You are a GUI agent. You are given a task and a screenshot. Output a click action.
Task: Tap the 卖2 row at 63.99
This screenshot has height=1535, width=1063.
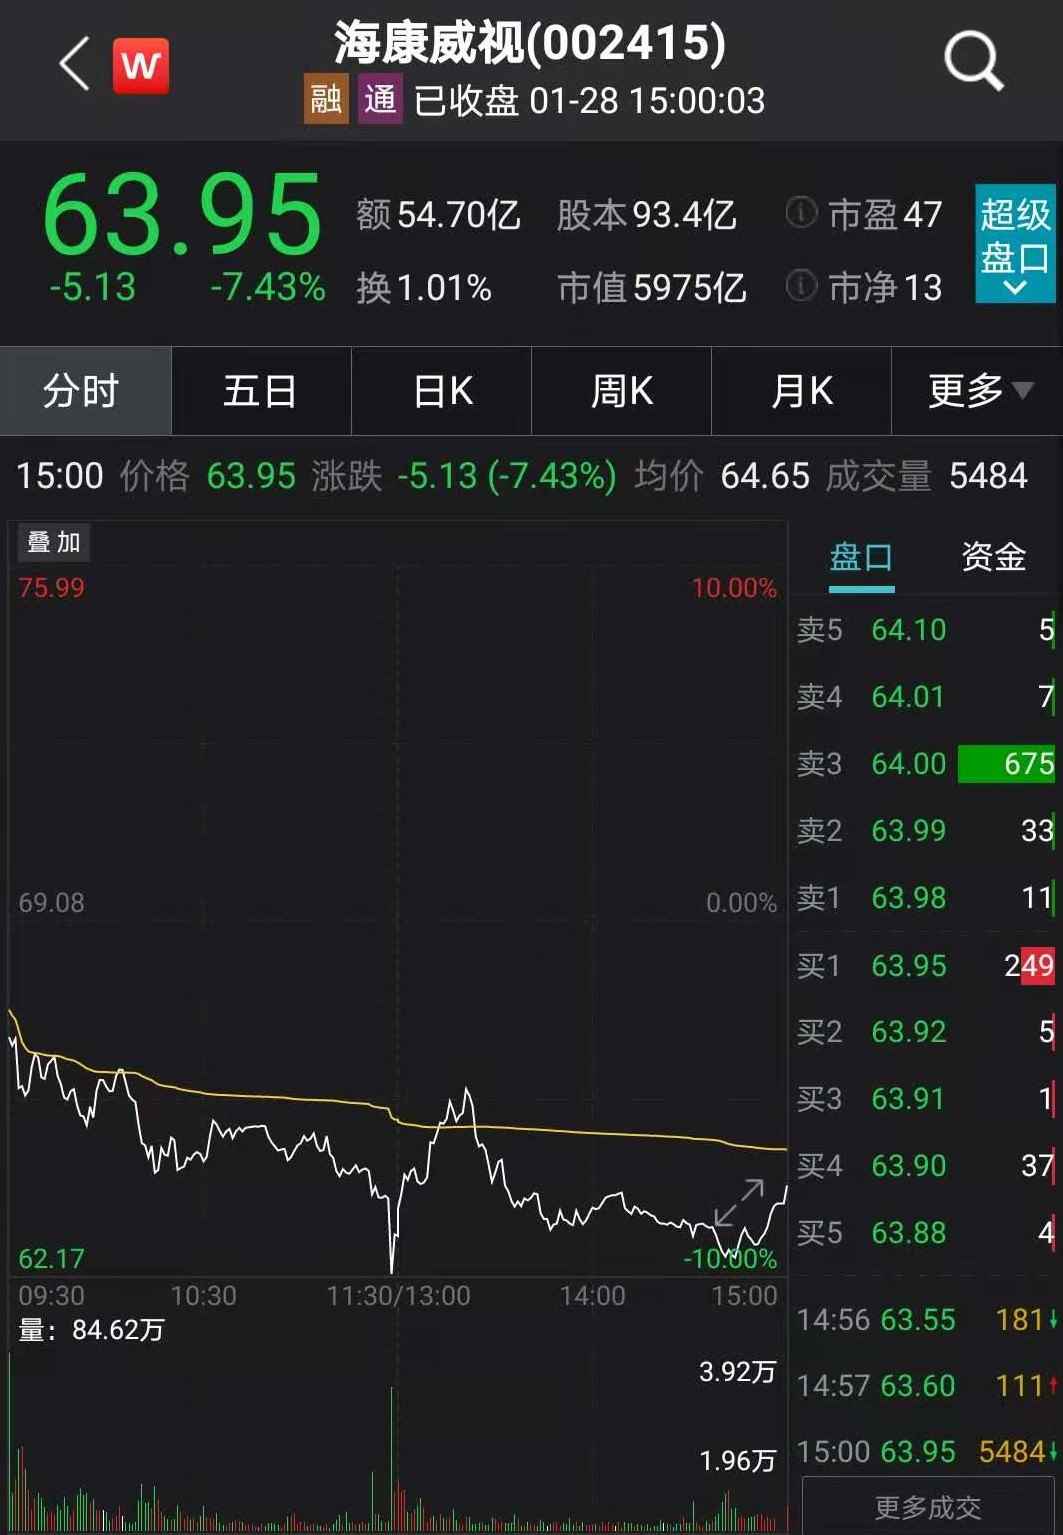point(925,830)
